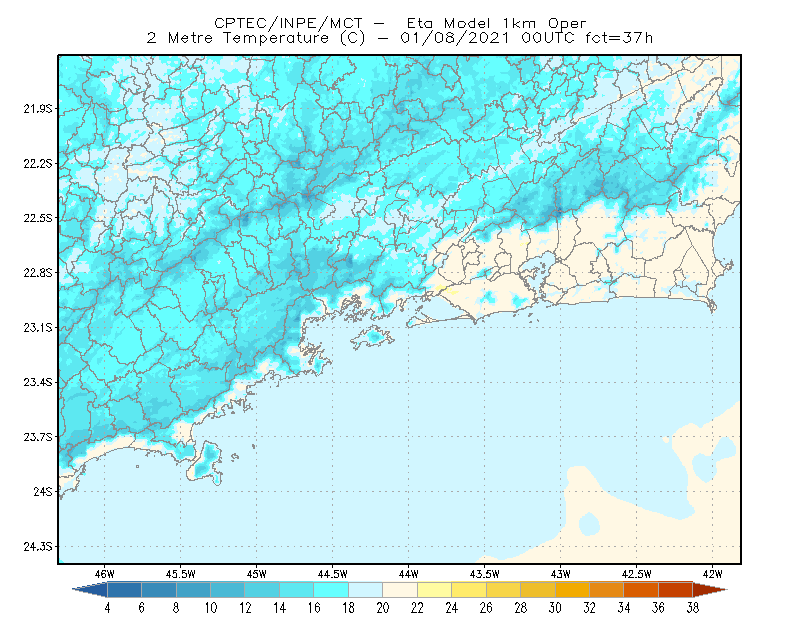Click the '2 Metre Temperature (C)' subtitle
This screenshot has height=618, width=800.
pyautogui.click(x=256, y=38)
